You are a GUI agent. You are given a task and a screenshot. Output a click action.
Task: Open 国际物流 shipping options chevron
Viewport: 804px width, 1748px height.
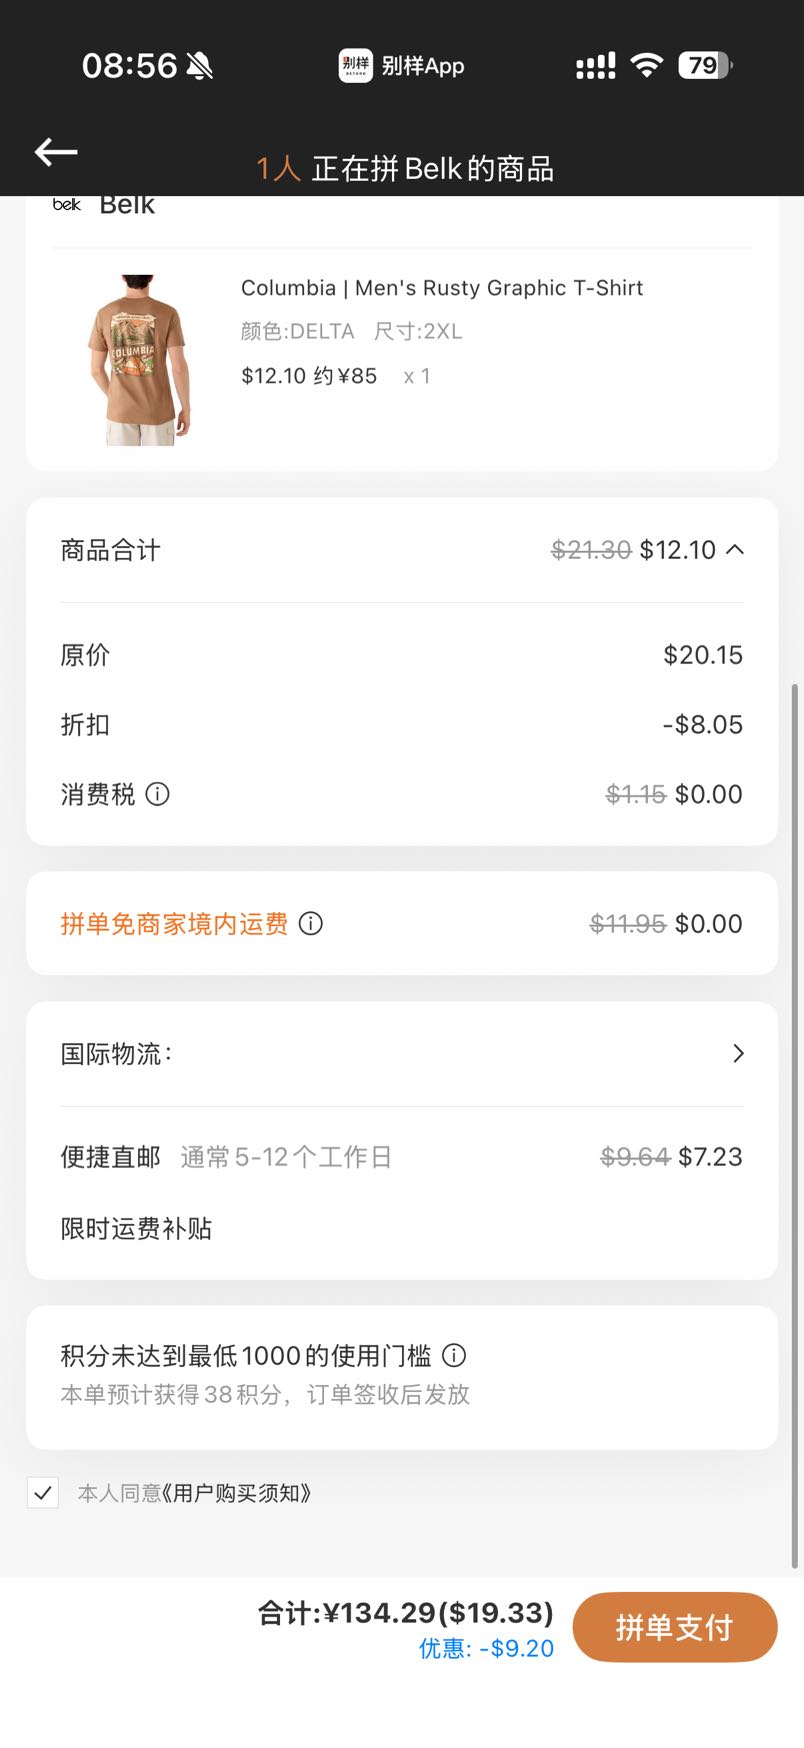click(x=738, y=1053)
